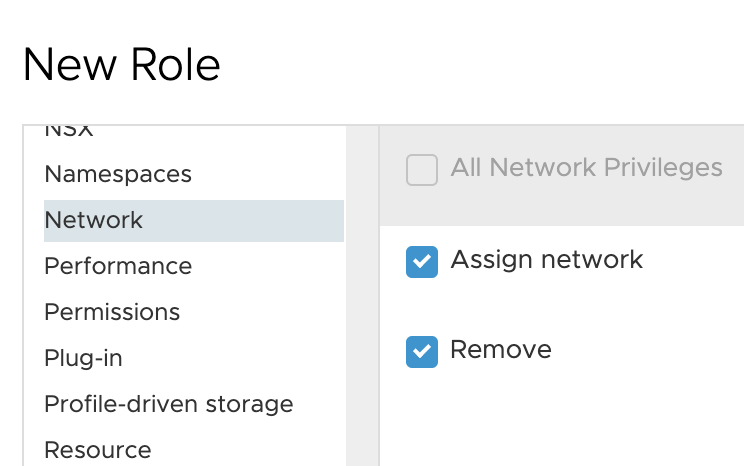Uncheck the Remove privilege checkbox
This screenshot has height=466, width=744.
pyautogui.click(x=421, y=352)
